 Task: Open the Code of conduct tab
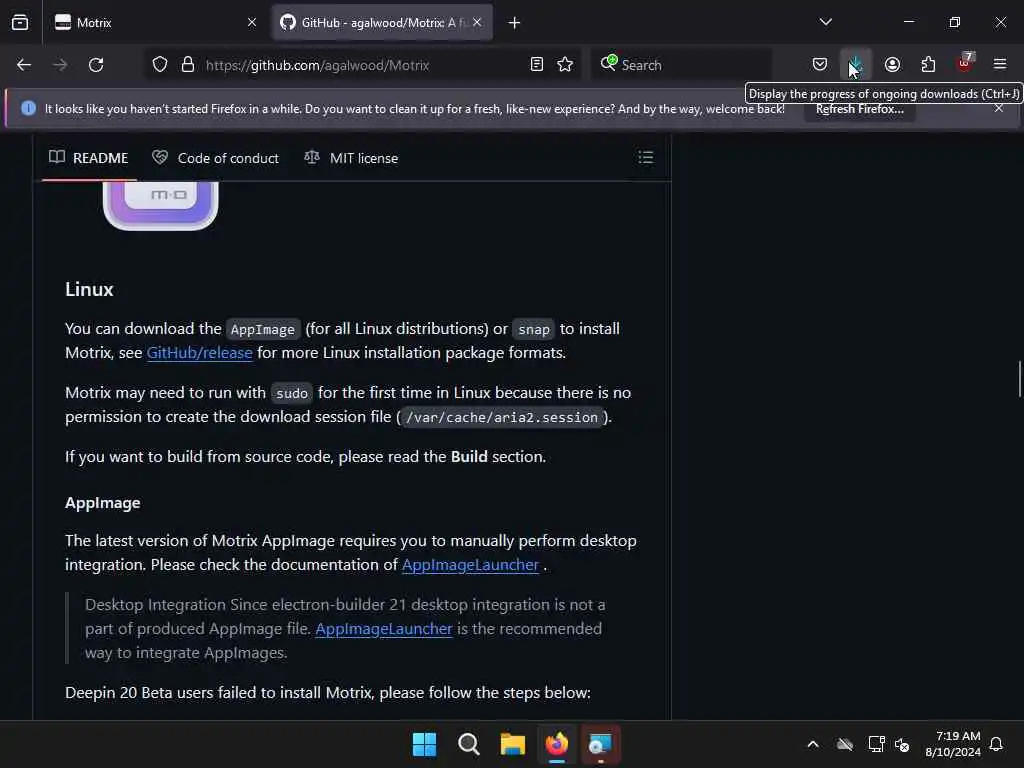(216, 158)
